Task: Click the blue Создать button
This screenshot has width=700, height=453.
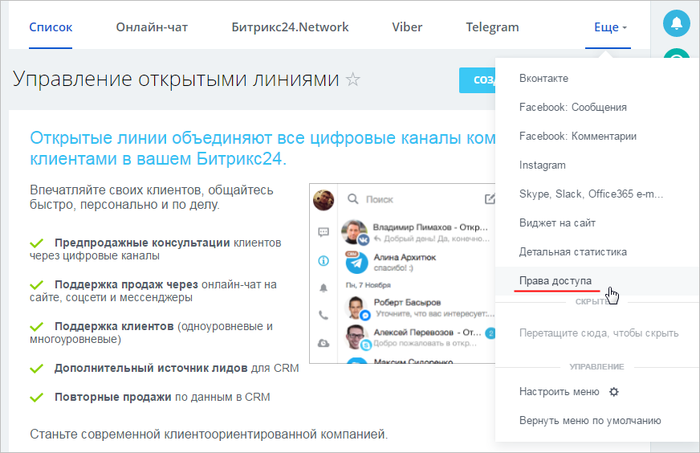Action: coord(477,80)
